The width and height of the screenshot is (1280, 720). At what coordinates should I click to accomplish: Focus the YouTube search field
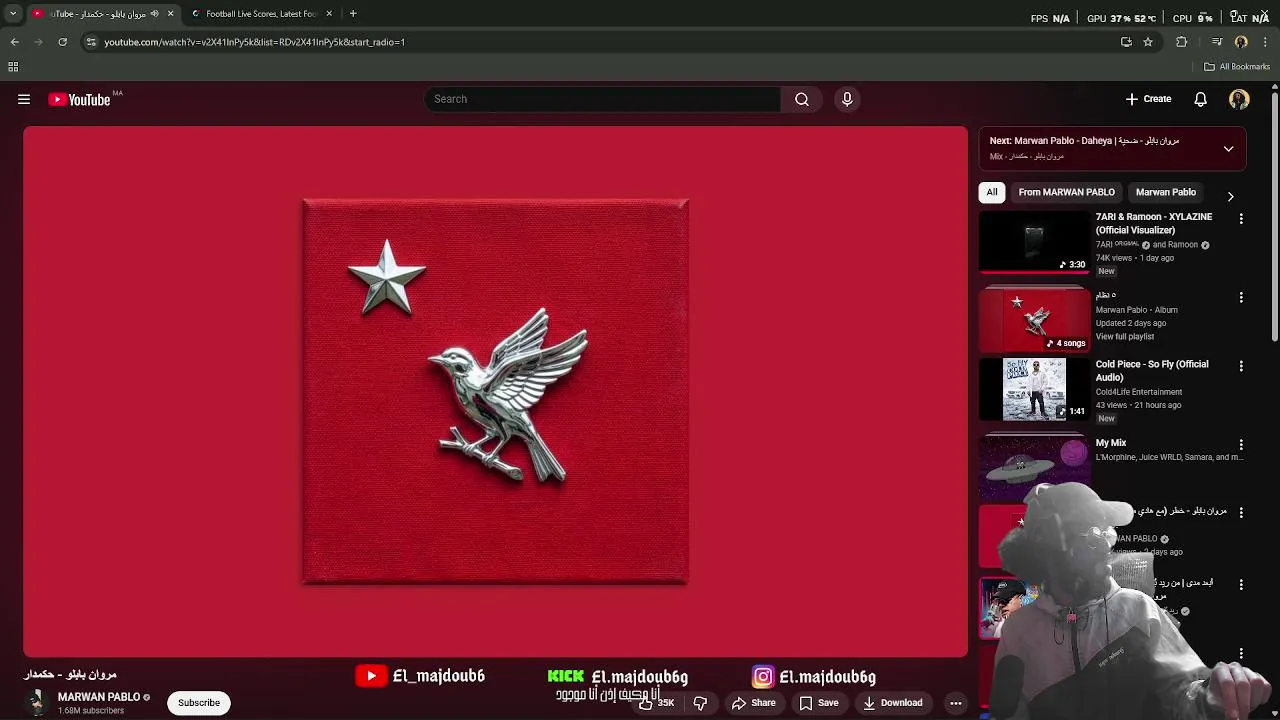point(602,99)
